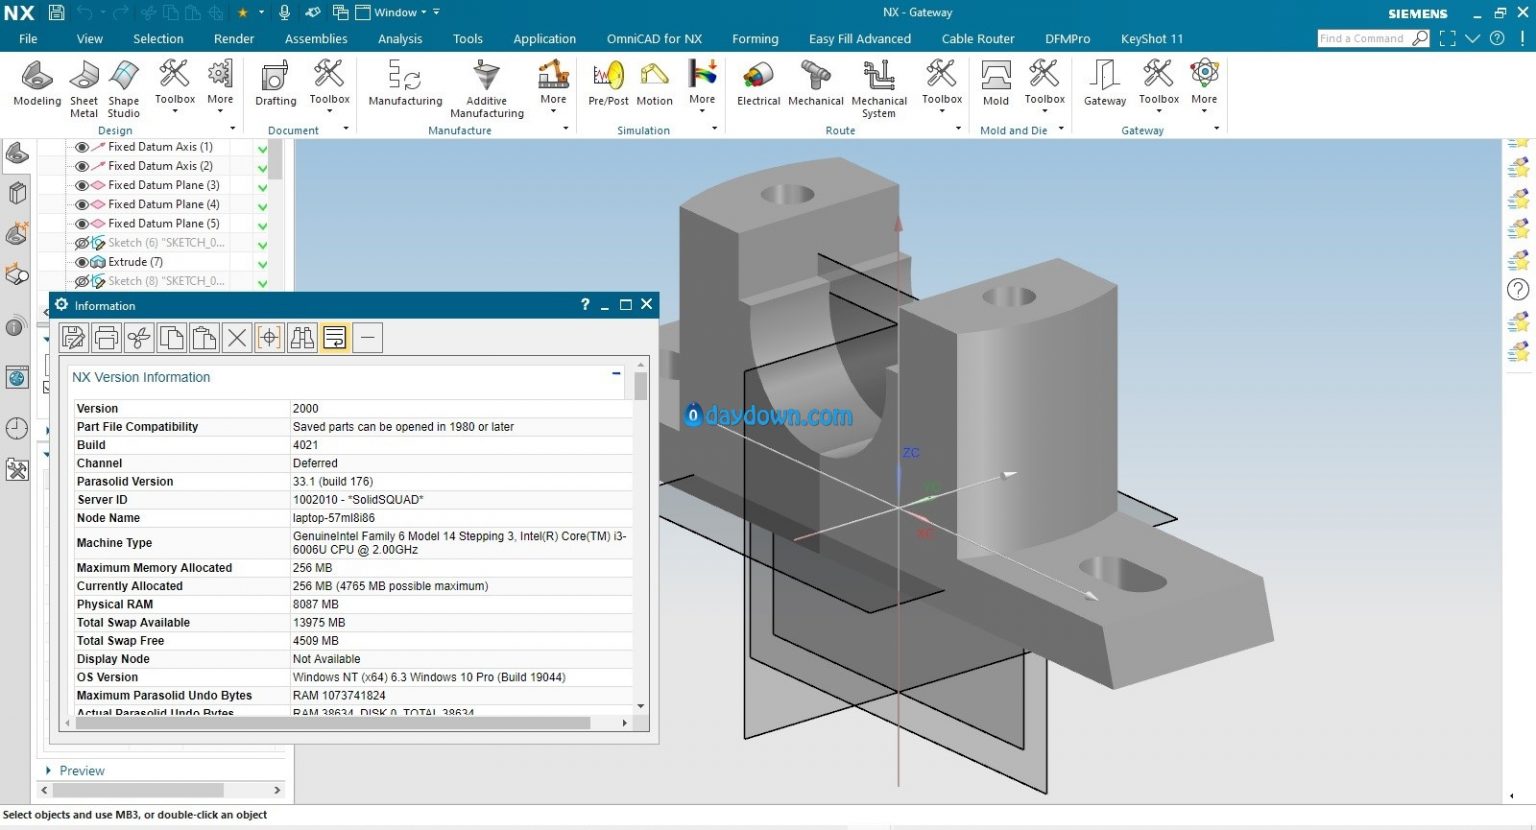Open Shape Studio

(x=124, y=89)
